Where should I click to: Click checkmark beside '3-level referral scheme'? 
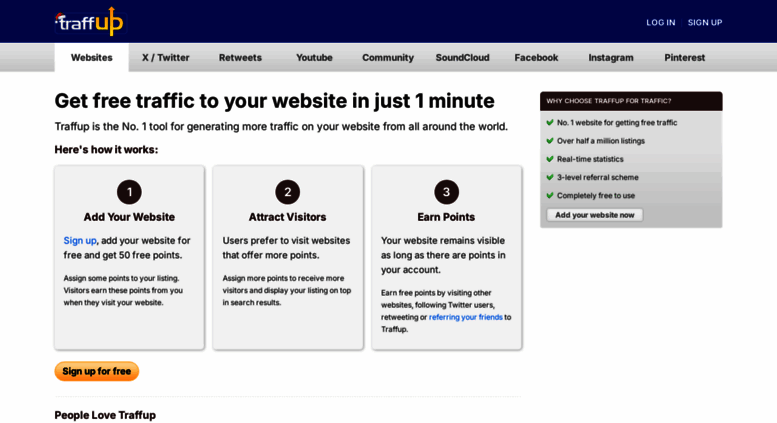coord(550,177)
